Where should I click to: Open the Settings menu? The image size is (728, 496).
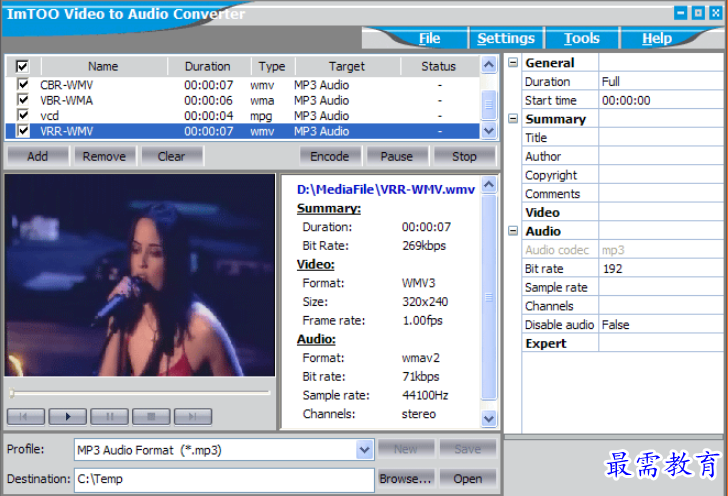(506, 39)
